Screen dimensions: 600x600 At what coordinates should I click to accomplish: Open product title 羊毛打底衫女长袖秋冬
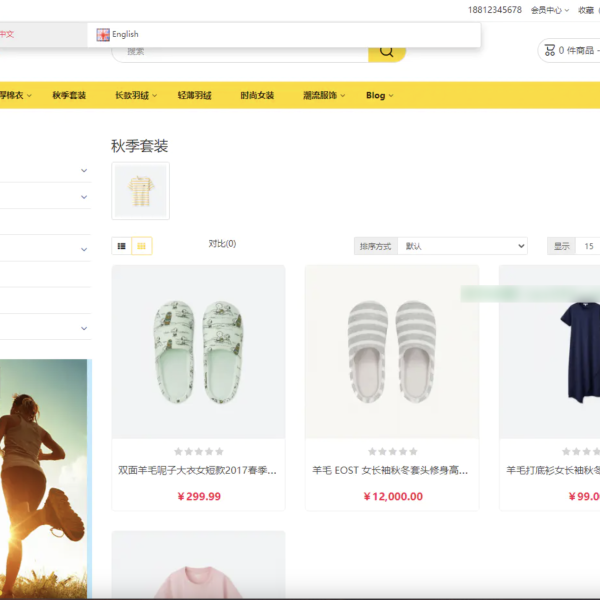point(553,470)
